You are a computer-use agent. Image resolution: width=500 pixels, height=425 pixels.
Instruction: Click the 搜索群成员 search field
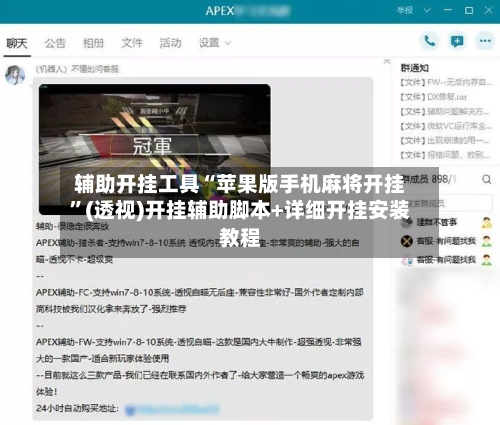[x=447, y=203]
